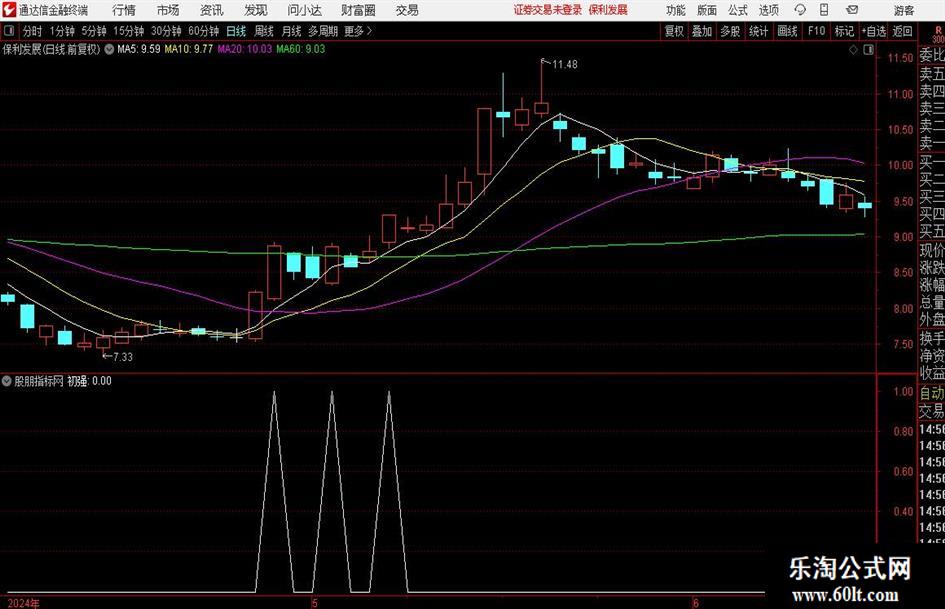
Task: Click the 统计 statistics toolbar button
Action: (x=758, y=31)
